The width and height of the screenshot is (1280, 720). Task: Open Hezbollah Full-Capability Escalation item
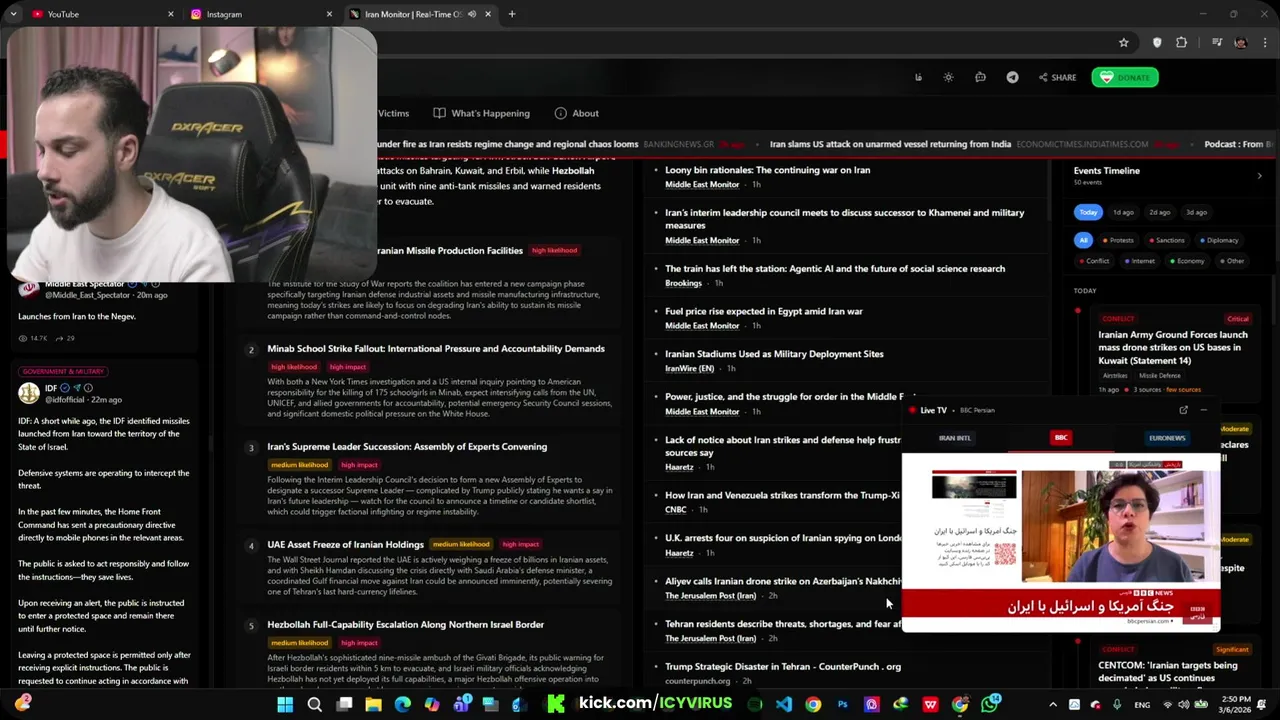pyautogui.click(x=406, y=625)
